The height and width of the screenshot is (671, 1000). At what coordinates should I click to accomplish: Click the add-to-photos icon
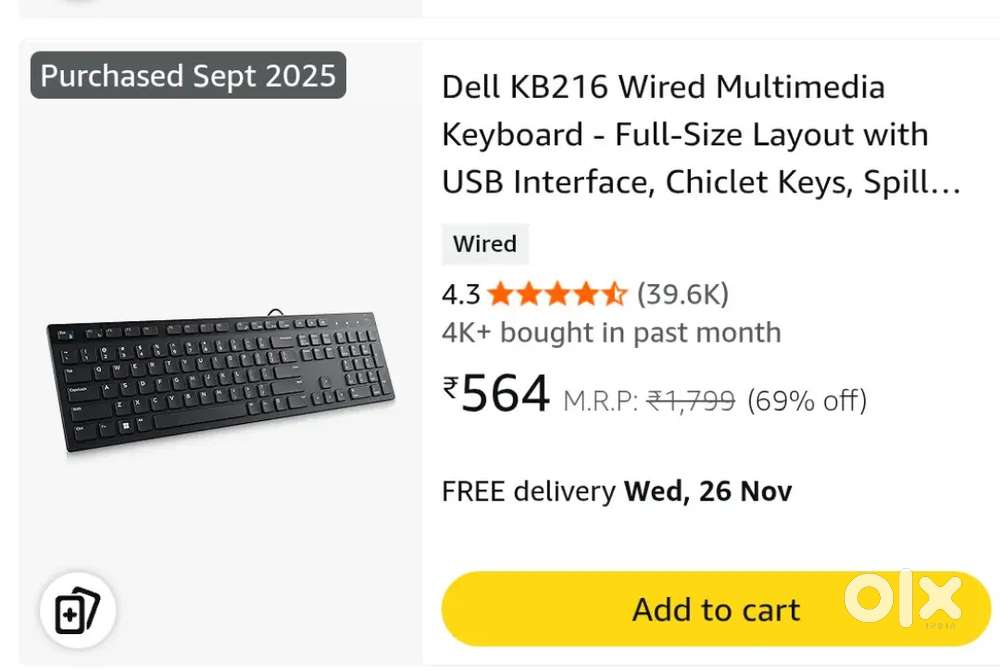[x=78, y=610]
